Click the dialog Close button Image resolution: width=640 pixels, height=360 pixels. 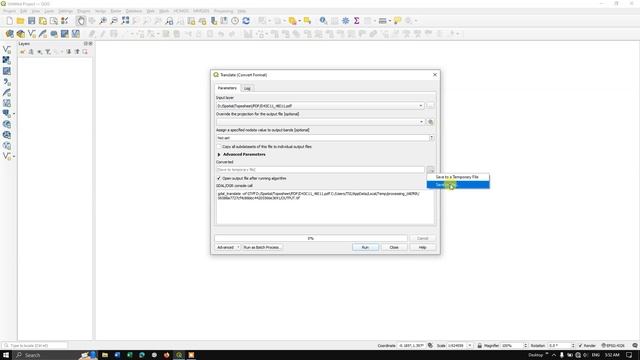(x=393, y=247)
